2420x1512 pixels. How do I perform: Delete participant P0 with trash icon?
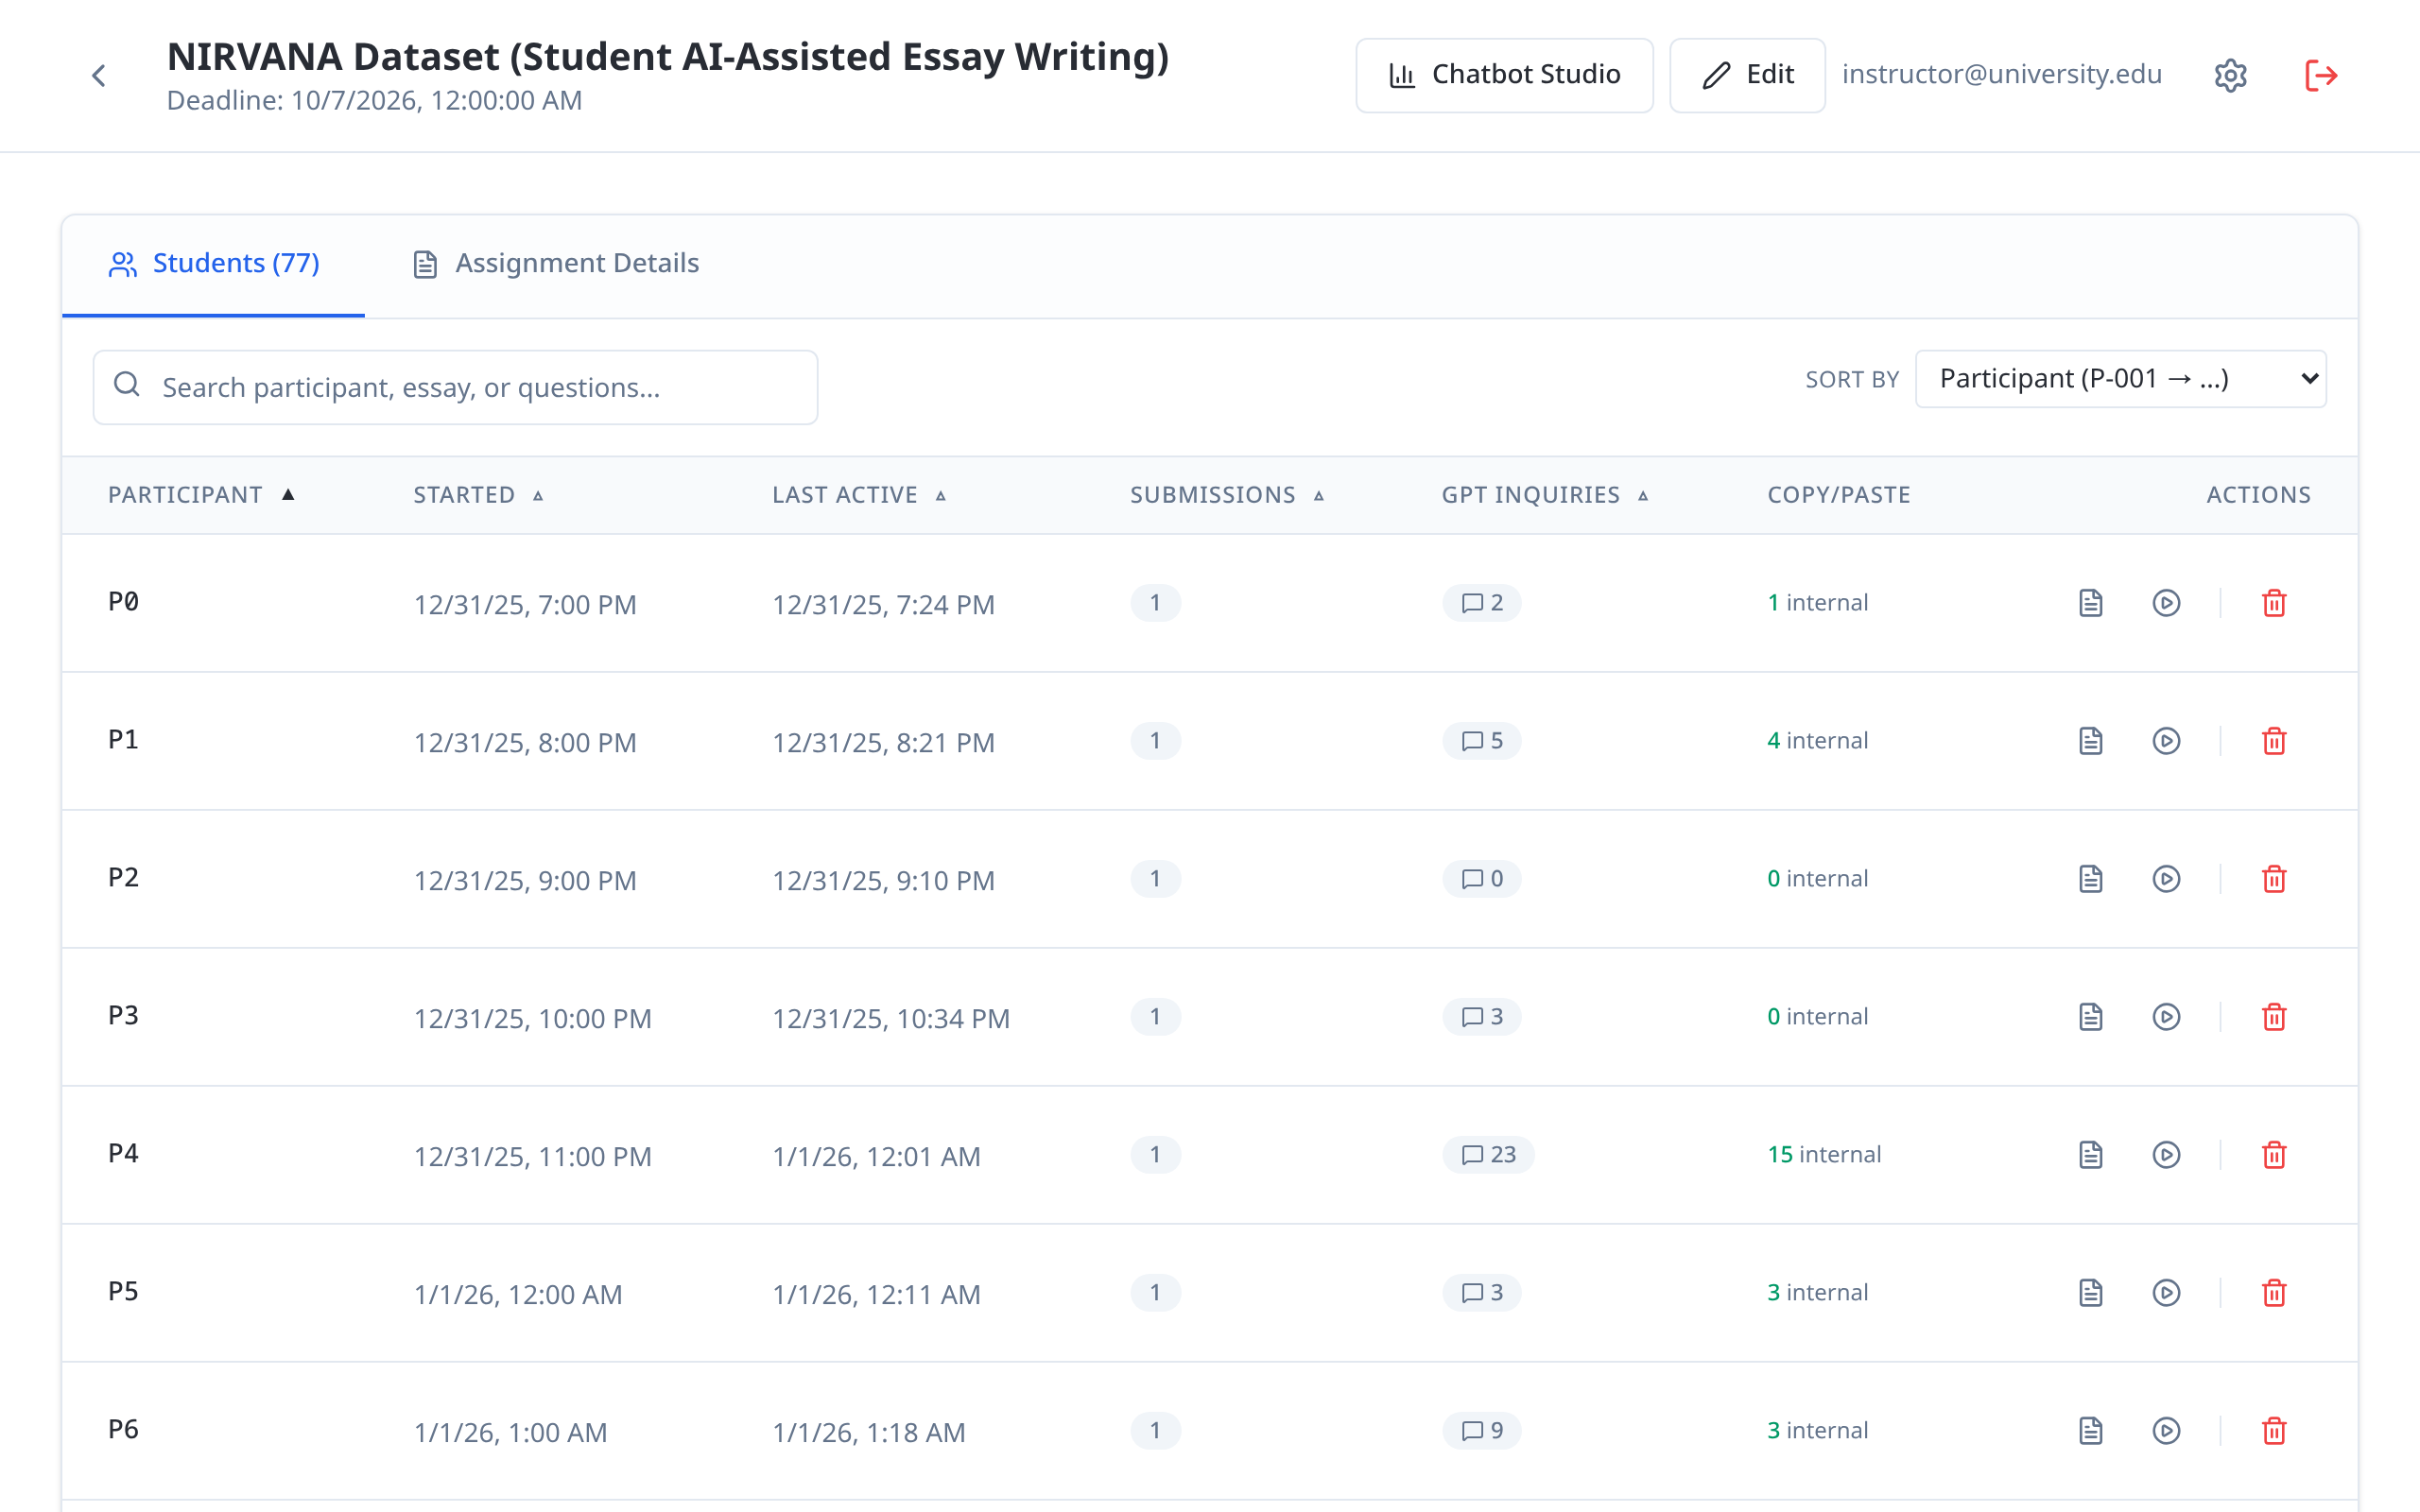2274,603
